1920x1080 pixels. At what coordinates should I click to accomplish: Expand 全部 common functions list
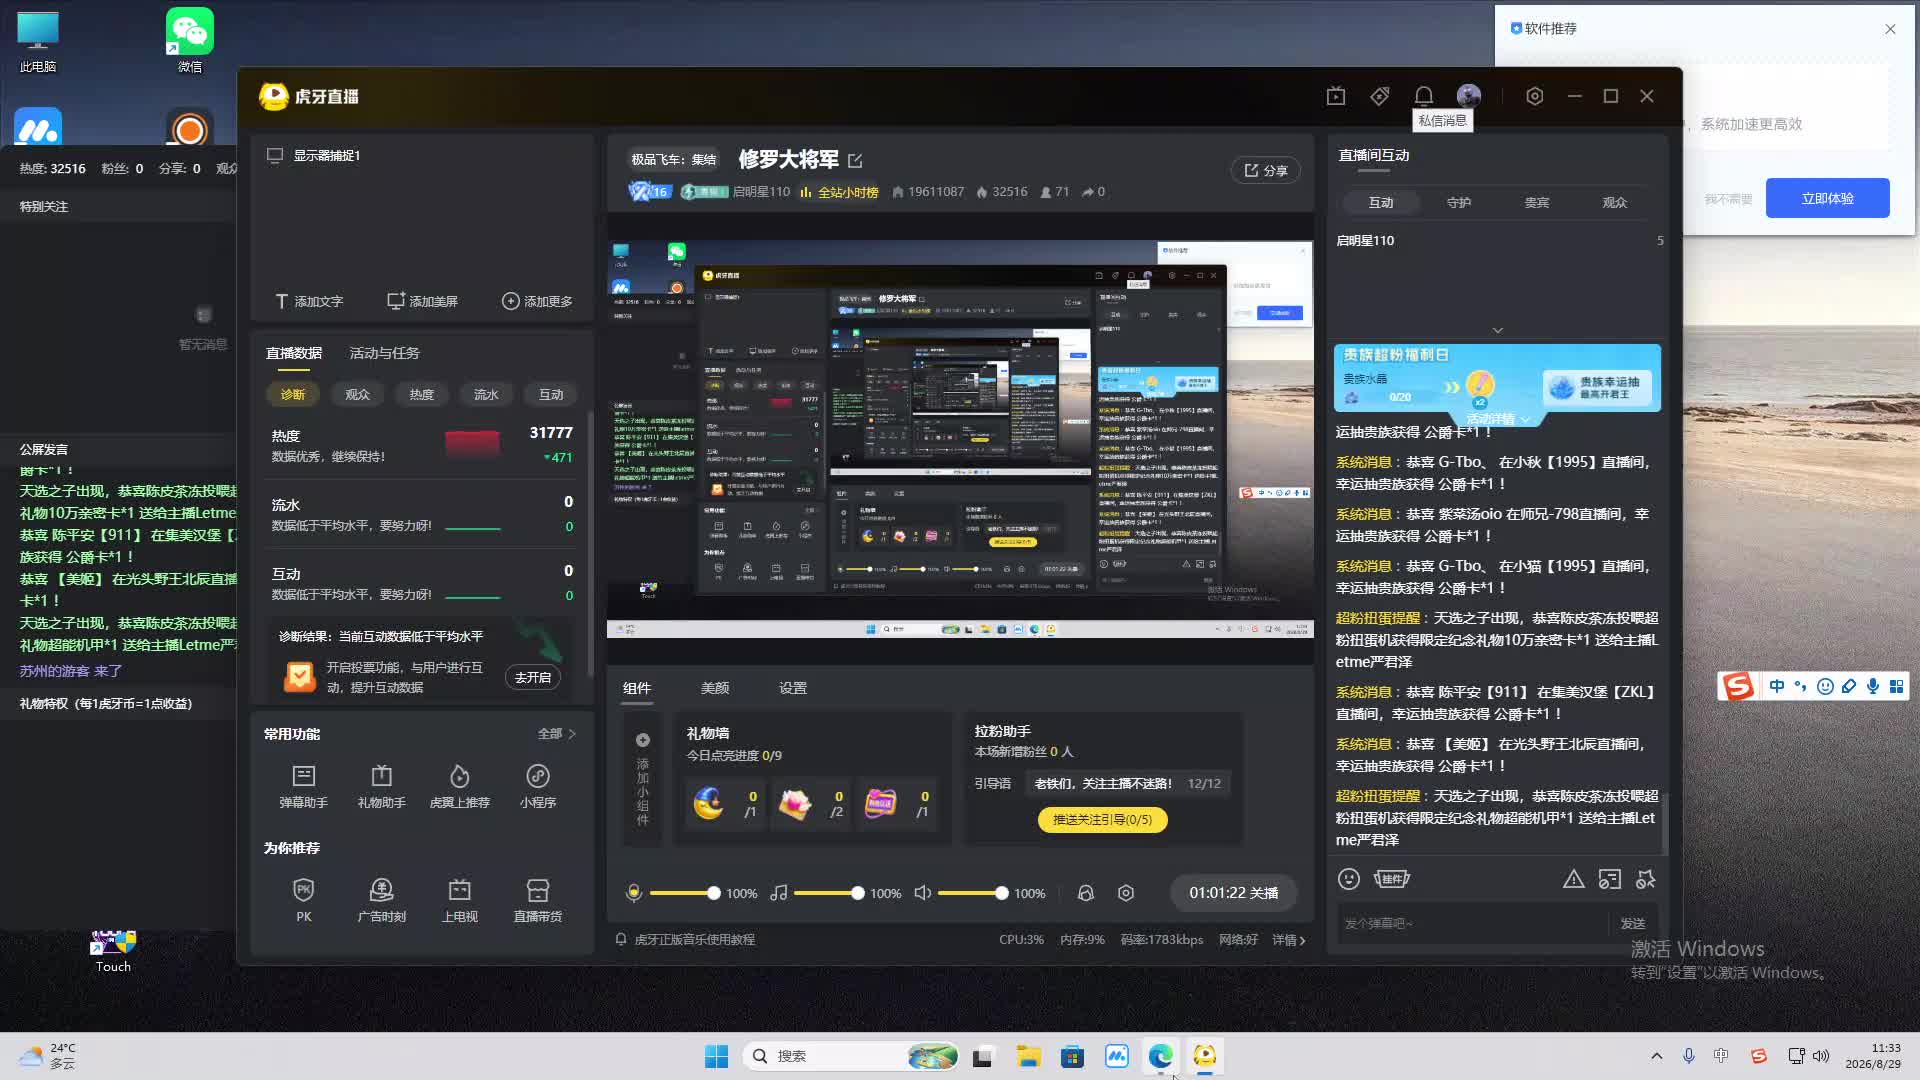pyautogui.click(x=557, y=734)
